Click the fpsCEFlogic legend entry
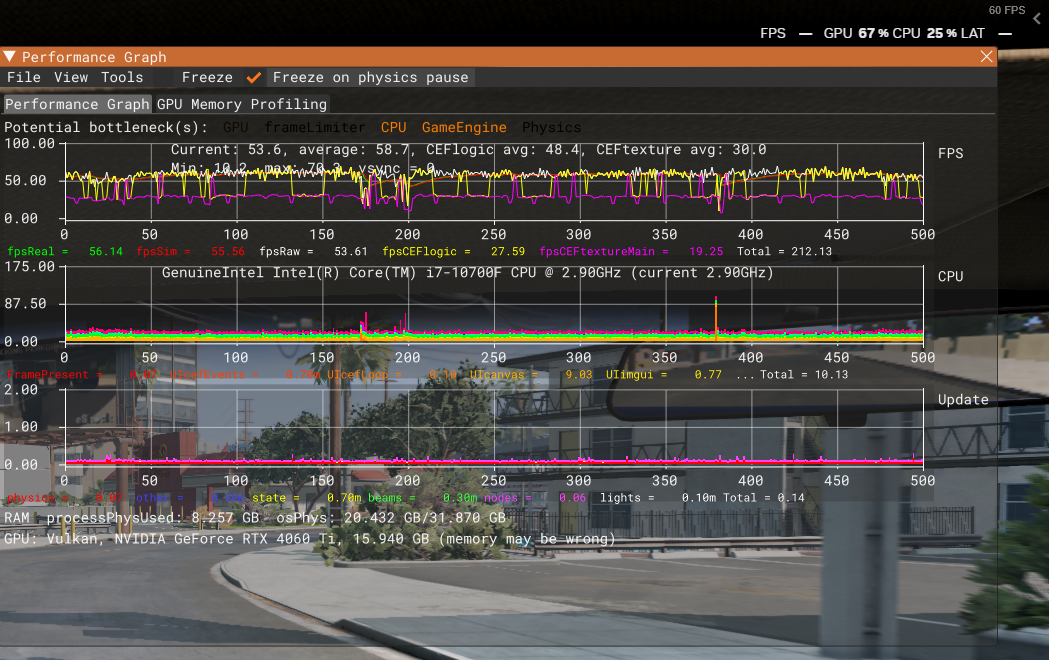Screen dimensions: 1049x660 (x=453, y=251)
